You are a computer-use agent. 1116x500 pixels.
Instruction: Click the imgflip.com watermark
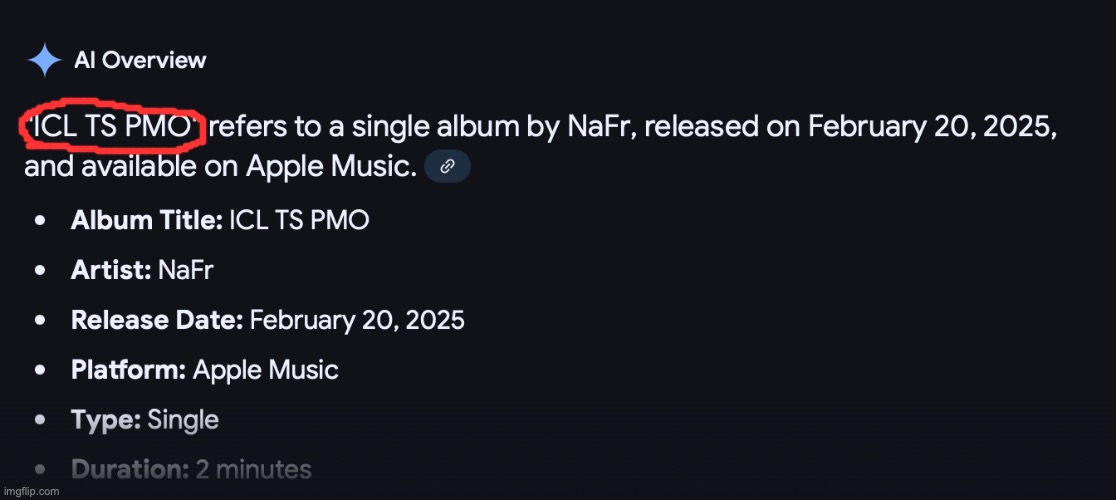pyautogui.click(x=31, y=491)
